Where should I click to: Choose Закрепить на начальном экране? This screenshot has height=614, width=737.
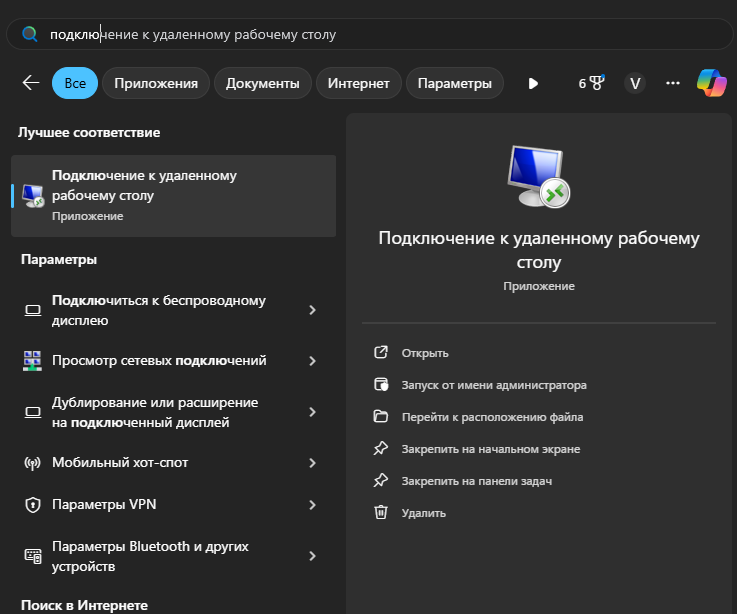(x=491, y=449)
